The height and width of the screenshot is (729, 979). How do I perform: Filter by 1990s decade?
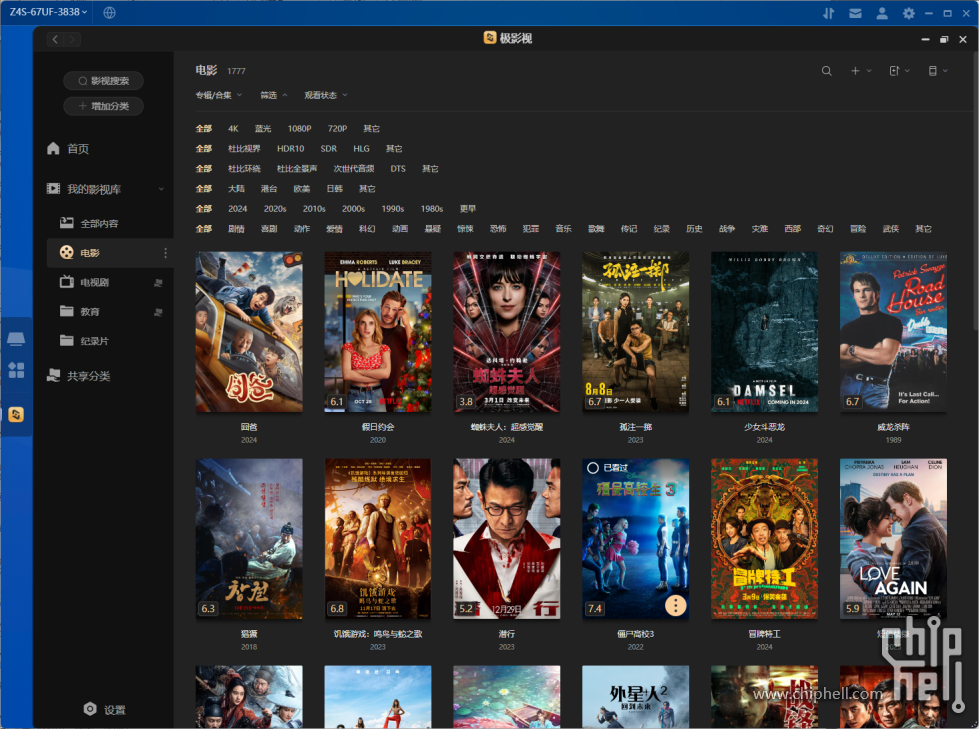[x=393, y=208]
